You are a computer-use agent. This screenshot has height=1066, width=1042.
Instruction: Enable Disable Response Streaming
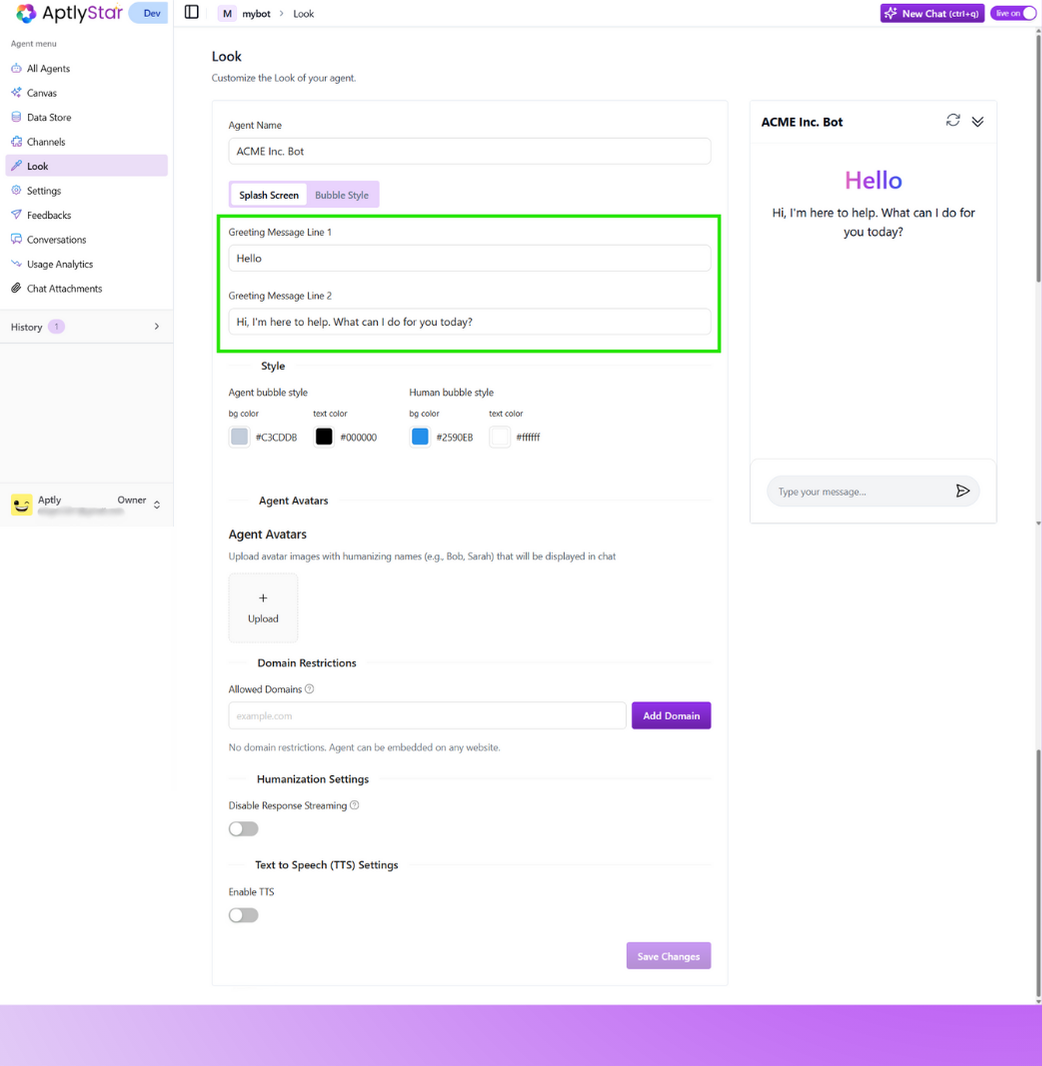[x=243, y=828]
